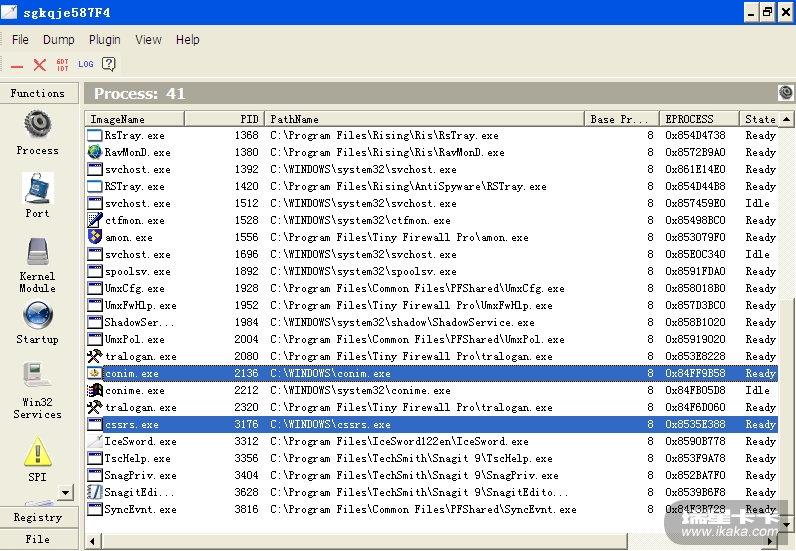Click the refresh icon beside Process: 41
This screenshot has height=551, width=796.
point(785,92)
